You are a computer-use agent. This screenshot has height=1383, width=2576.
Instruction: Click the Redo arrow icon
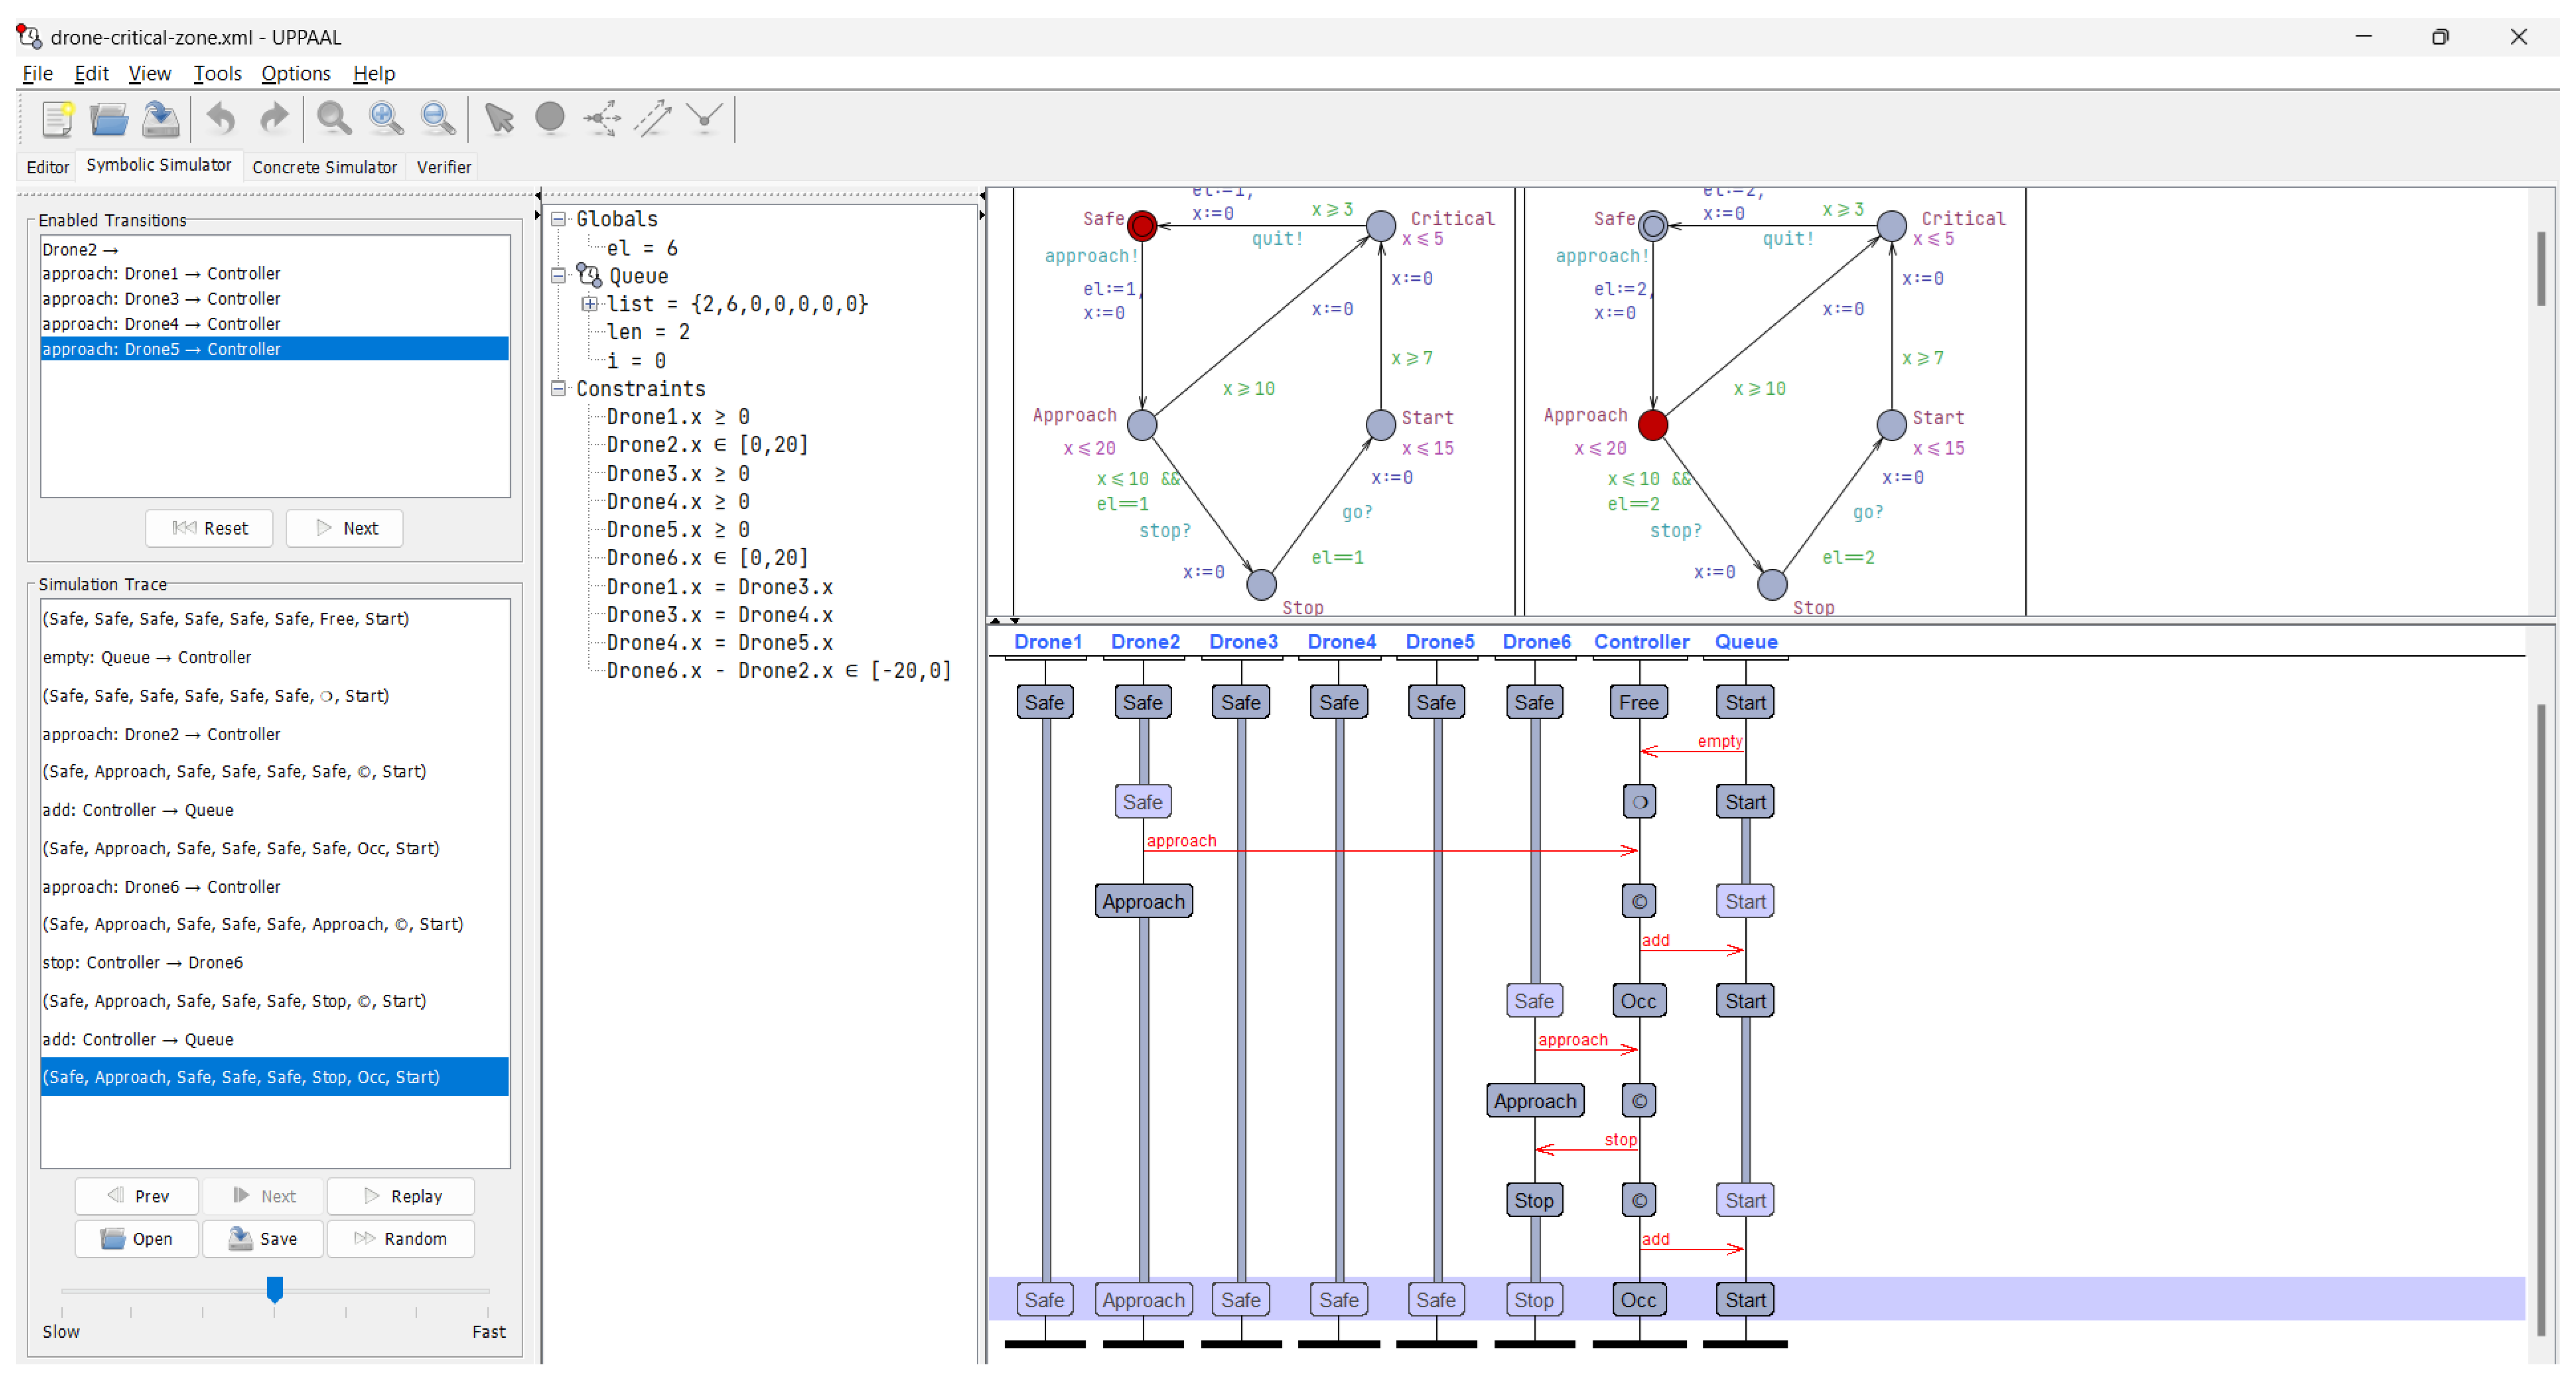pos(273,119)
